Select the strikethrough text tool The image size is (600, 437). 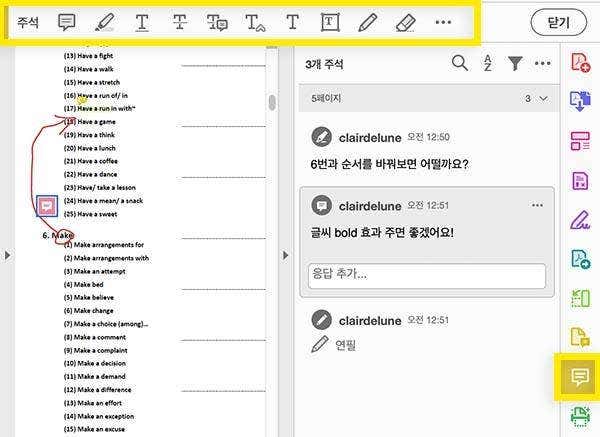pos(180,22)
